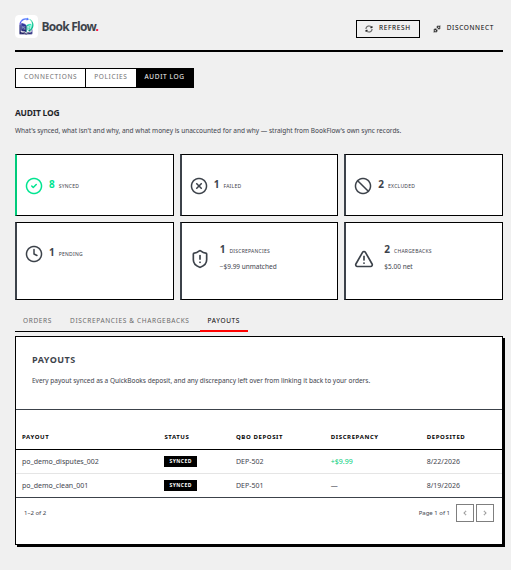
Task: Click the Book Flow logo icon
Action: pos(26,27)
